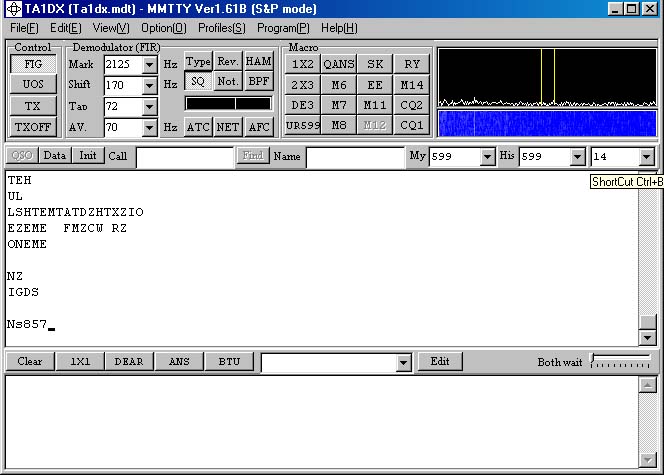Open the Shift frequency dropdown
The height and width of the screenshot is (475, 664).
coord(150,85)
